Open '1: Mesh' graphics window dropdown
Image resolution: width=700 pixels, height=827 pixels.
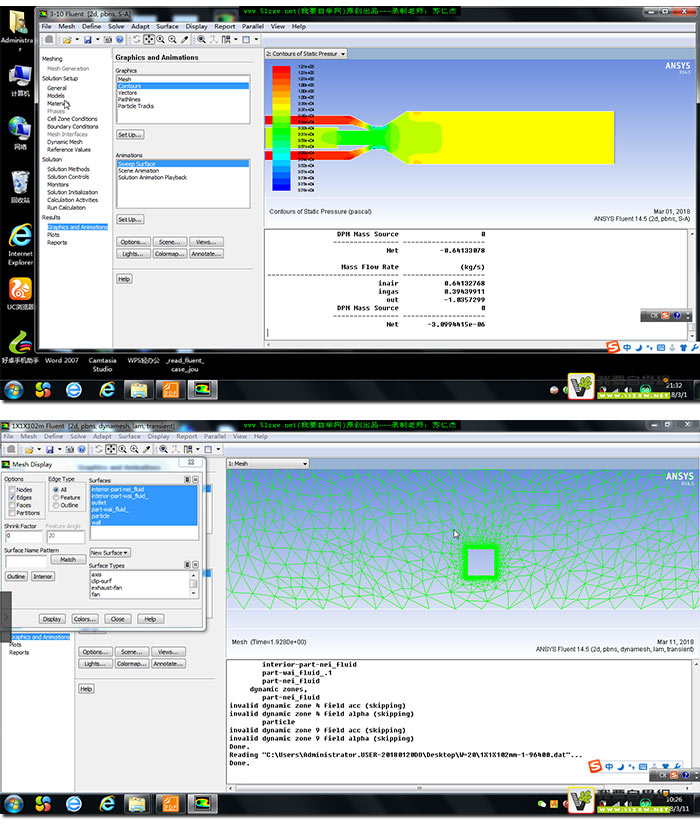[268, 464]
